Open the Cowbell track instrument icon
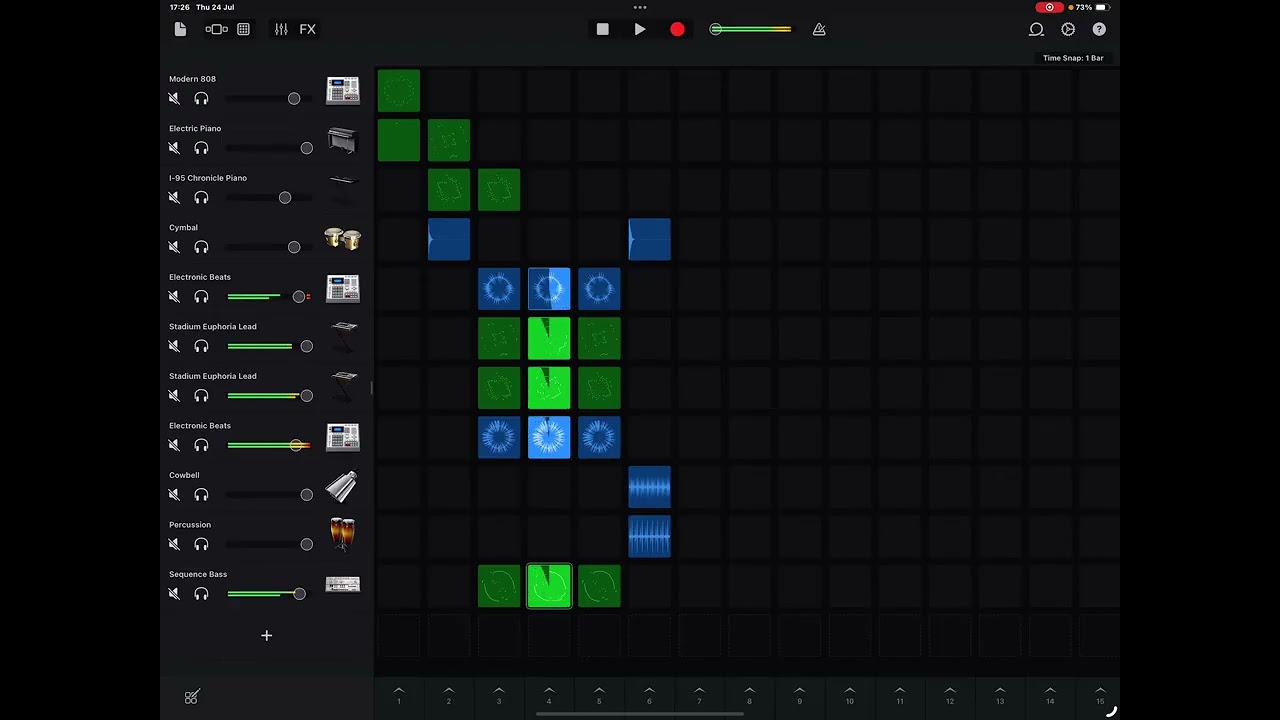 [342, 486]
